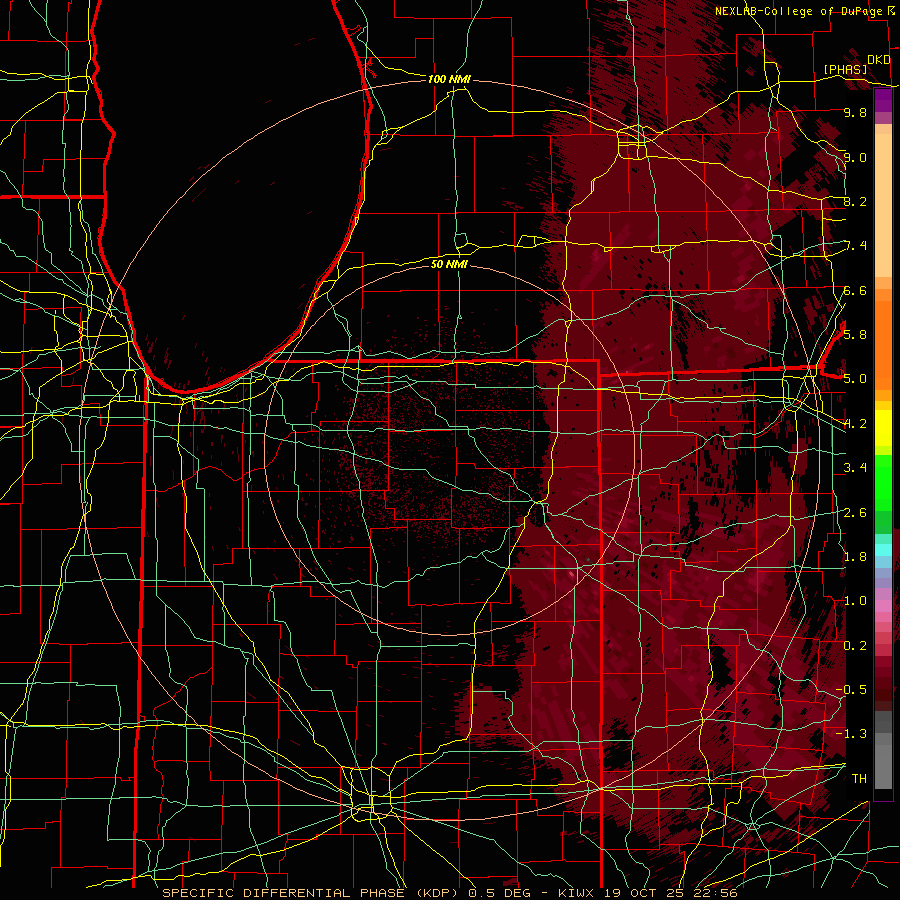
Task: Click the pink band of the color scale
Action: click(883, 606)
